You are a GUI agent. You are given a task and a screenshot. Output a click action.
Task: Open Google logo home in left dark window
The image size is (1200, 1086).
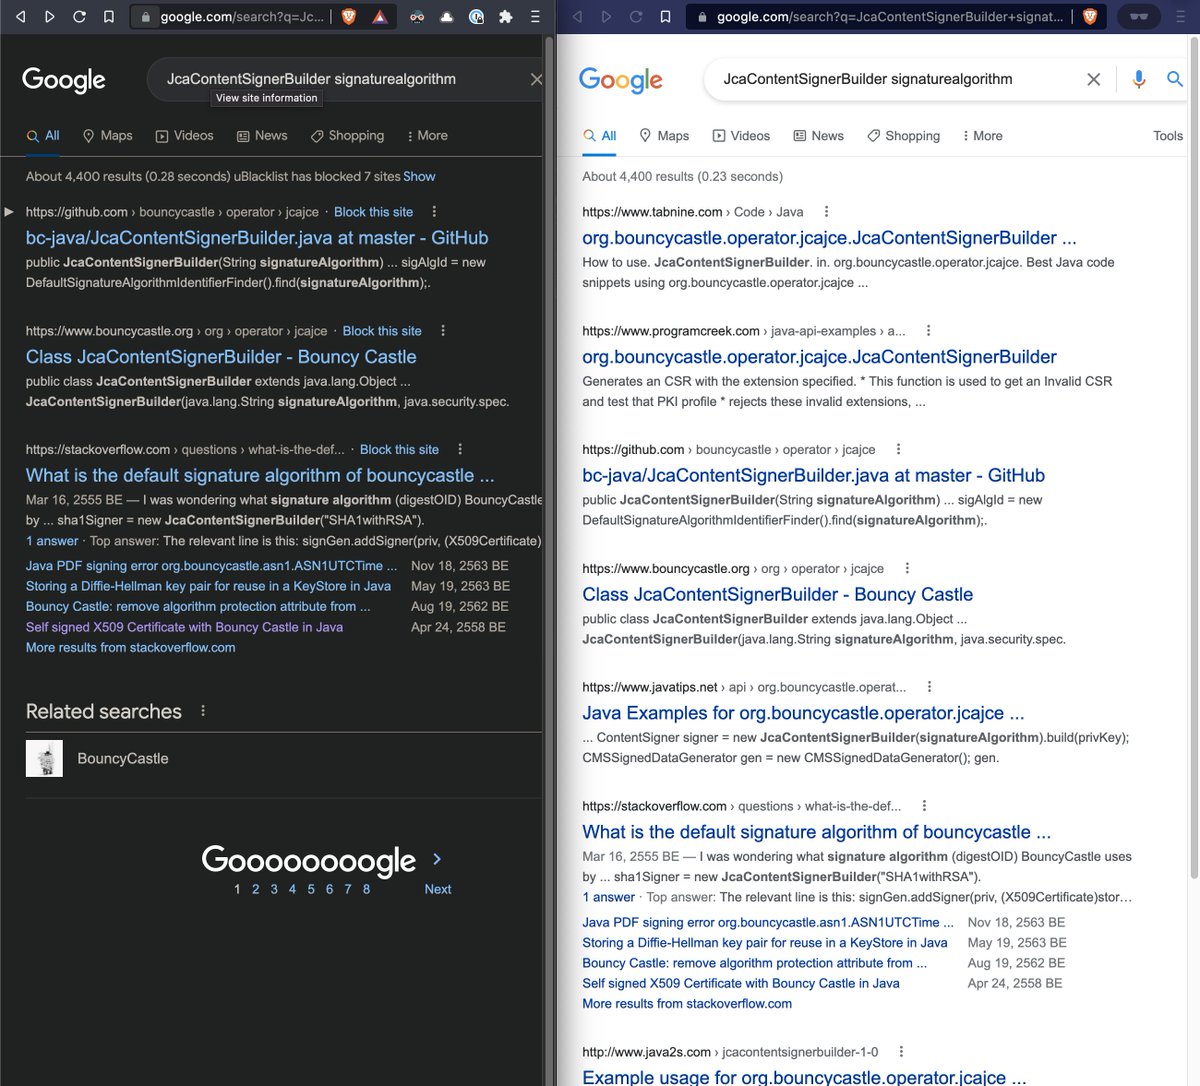pyautogui.click(x=64, y=80)
